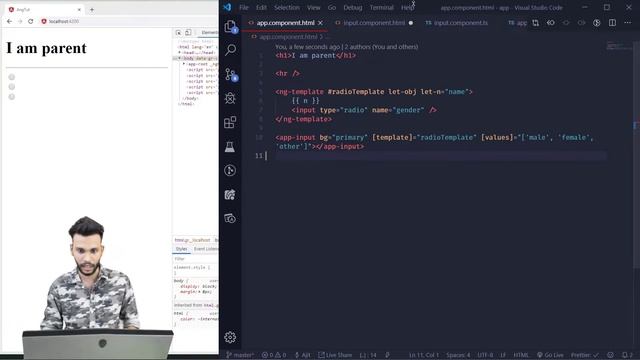Click Prettier in status bar
The width and height of the screenshot is (640, 360).
pyautogui.click(x=584, y=355)
